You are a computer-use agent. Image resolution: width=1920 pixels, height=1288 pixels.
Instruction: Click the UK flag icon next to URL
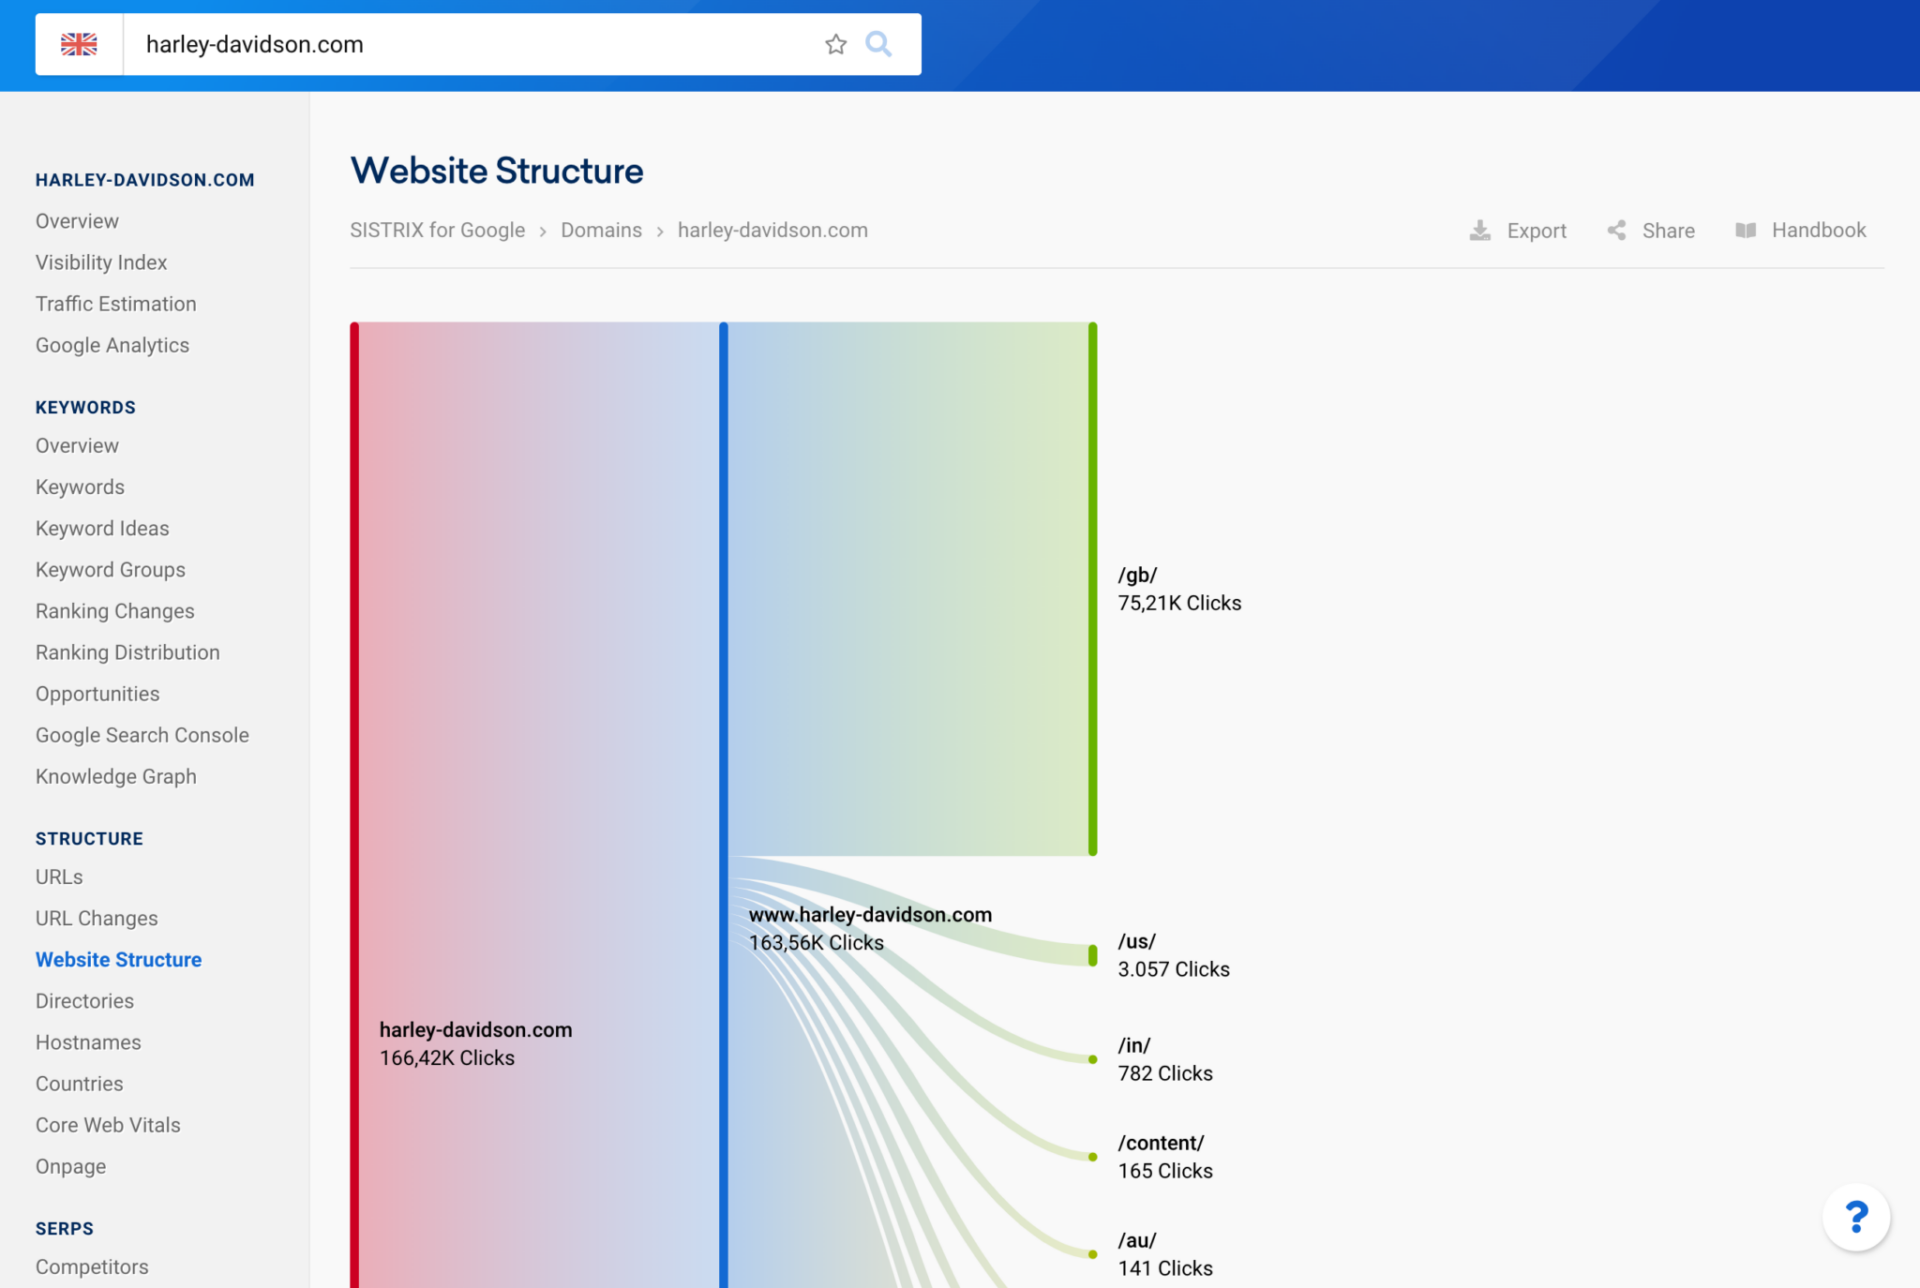click(x=79, y=45)
